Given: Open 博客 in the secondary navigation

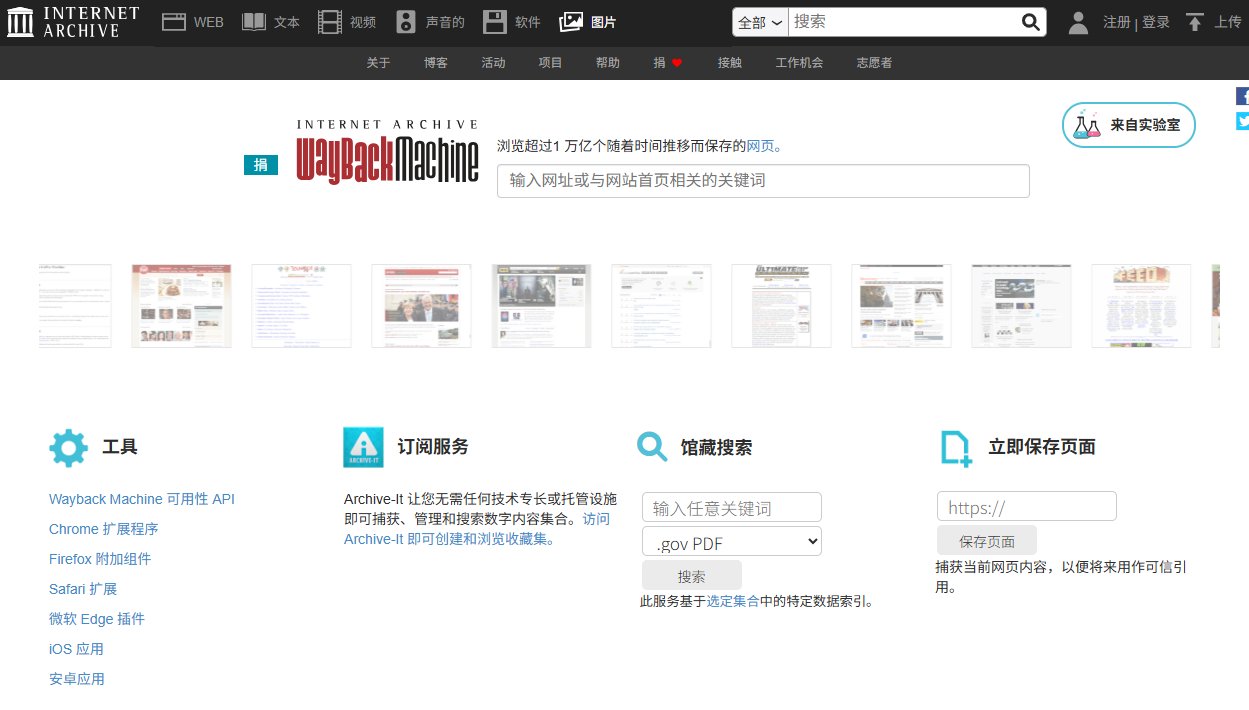Looking at the screenshot, I should point(436,63).
